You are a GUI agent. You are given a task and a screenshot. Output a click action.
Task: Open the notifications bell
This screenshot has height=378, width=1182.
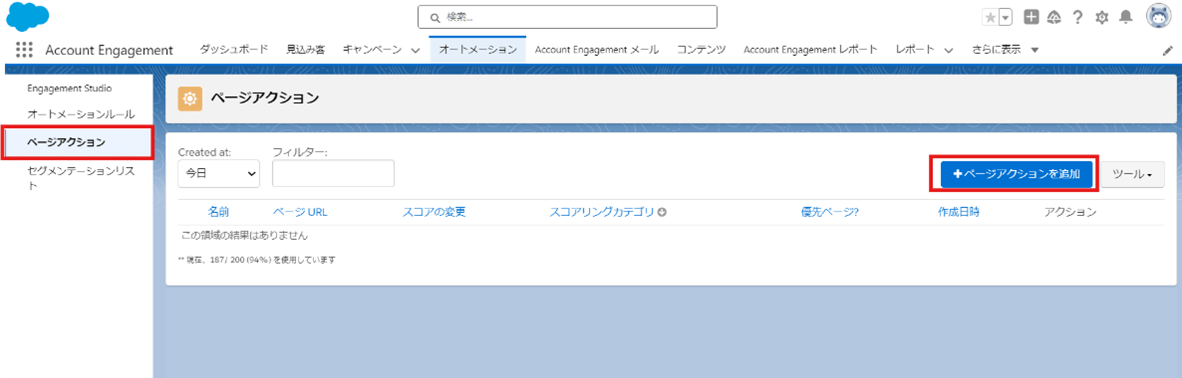coord(1126,17)
